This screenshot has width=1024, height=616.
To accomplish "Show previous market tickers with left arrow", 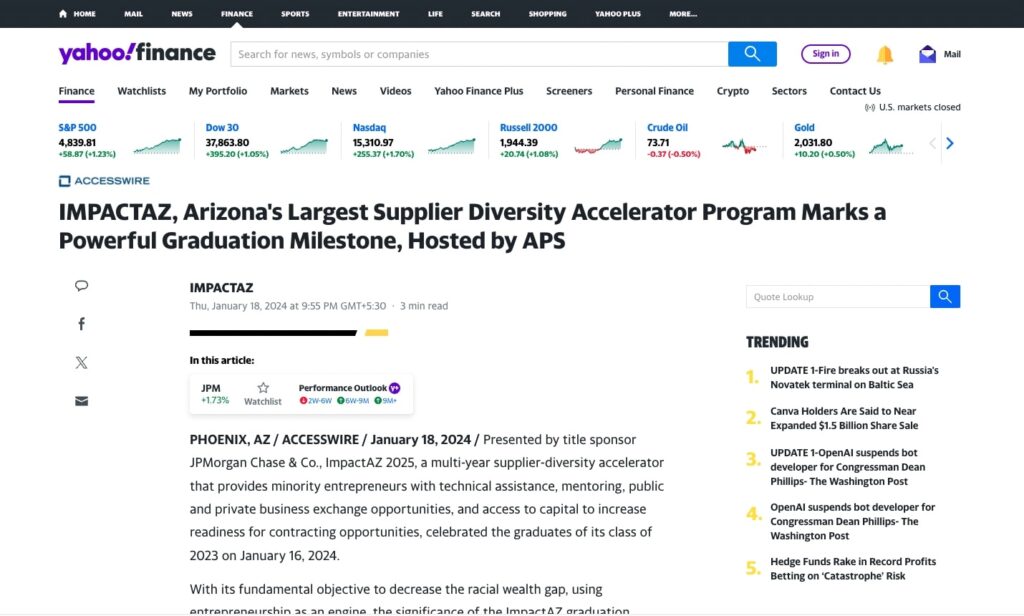I will (x=933, y=143).
